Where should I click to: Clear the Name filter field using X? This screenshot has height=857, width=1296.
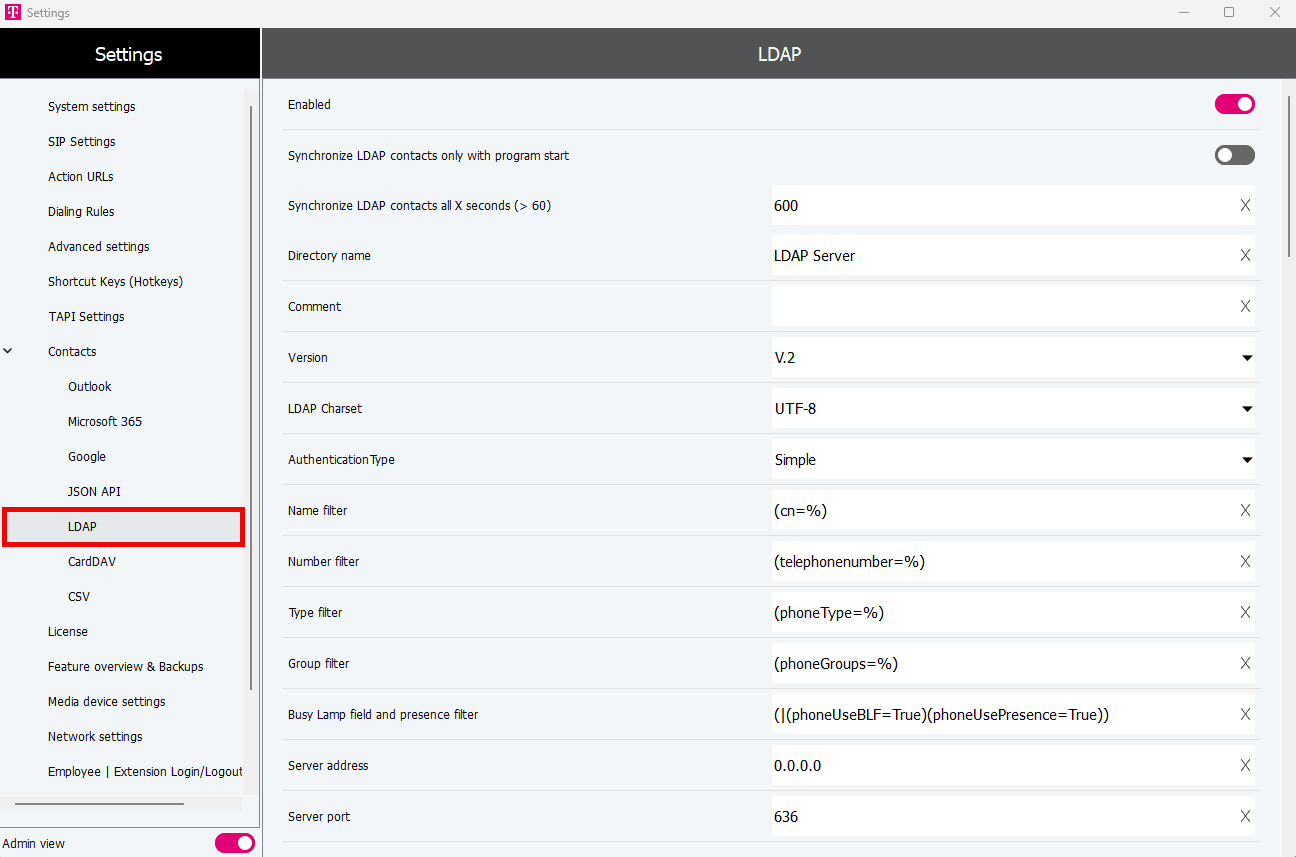tap(1245, 511)
